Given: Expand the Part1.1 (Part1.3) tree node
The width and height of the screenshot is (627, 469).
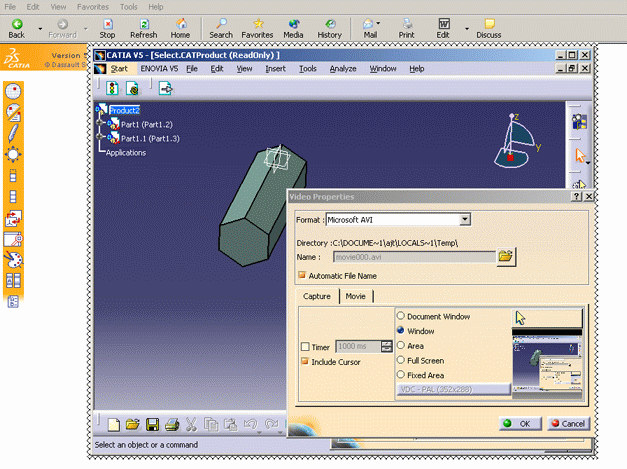Looking at the screenshot, I should click(x=99, y=136).
